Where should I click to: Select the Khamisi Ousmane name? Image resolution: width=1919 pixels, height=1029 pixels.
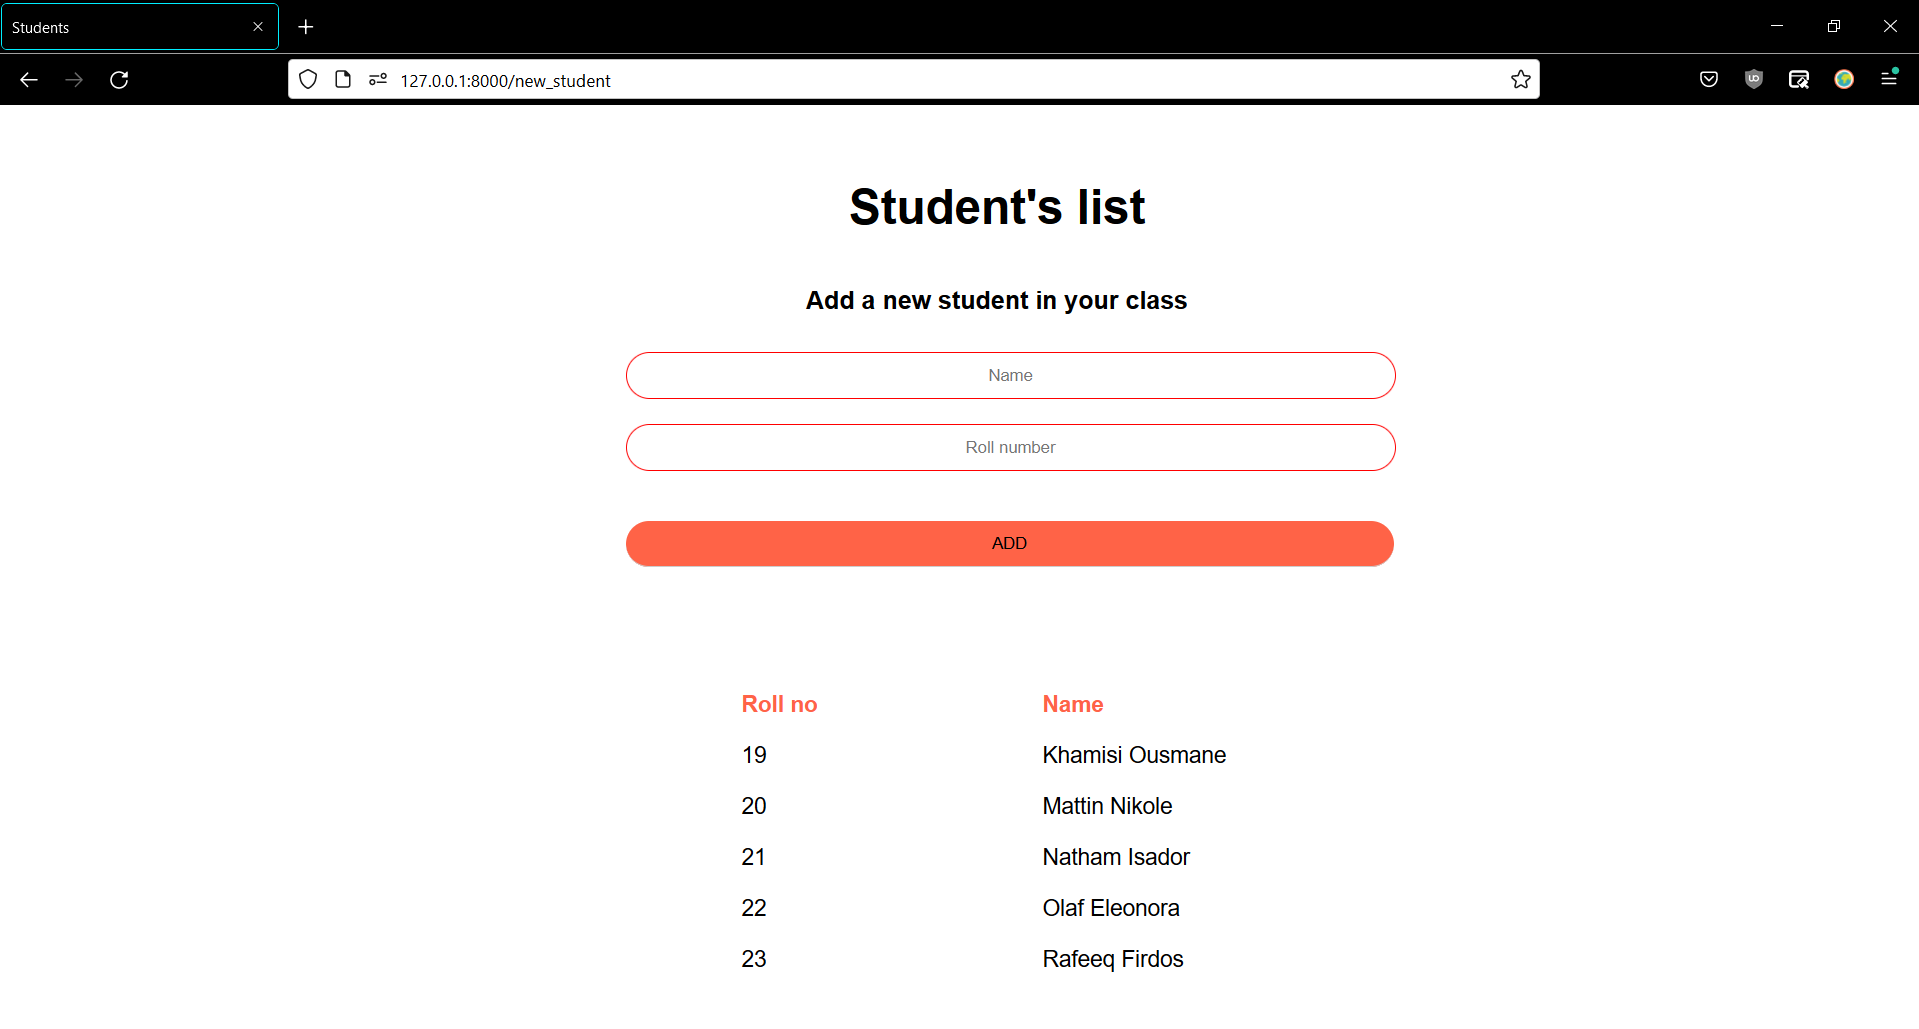point(1134,755)
